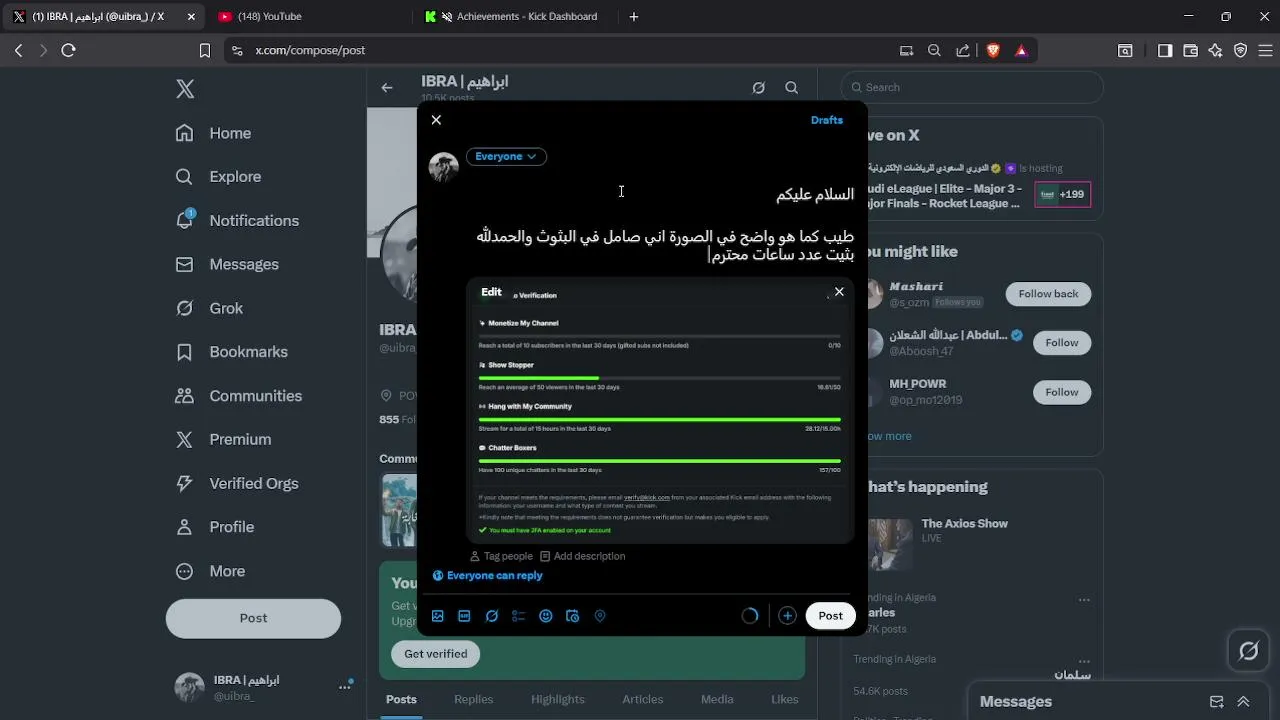1280x720 pixels.
Task: Click the sidebar Post button
Action: click(253, 618)
